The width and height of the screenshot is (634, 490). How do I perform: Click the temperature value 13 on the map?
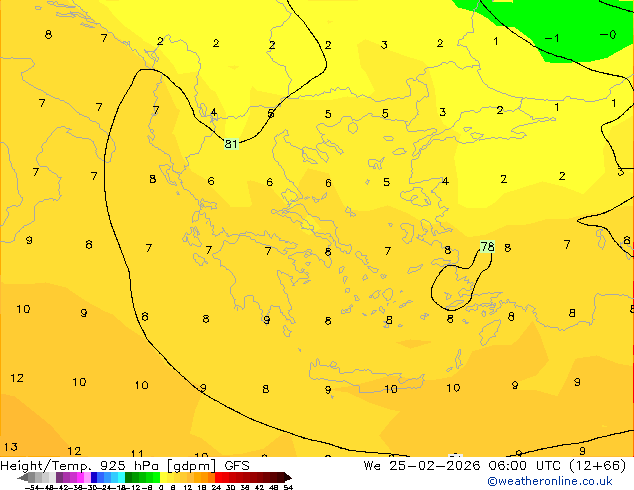(11, 447)
